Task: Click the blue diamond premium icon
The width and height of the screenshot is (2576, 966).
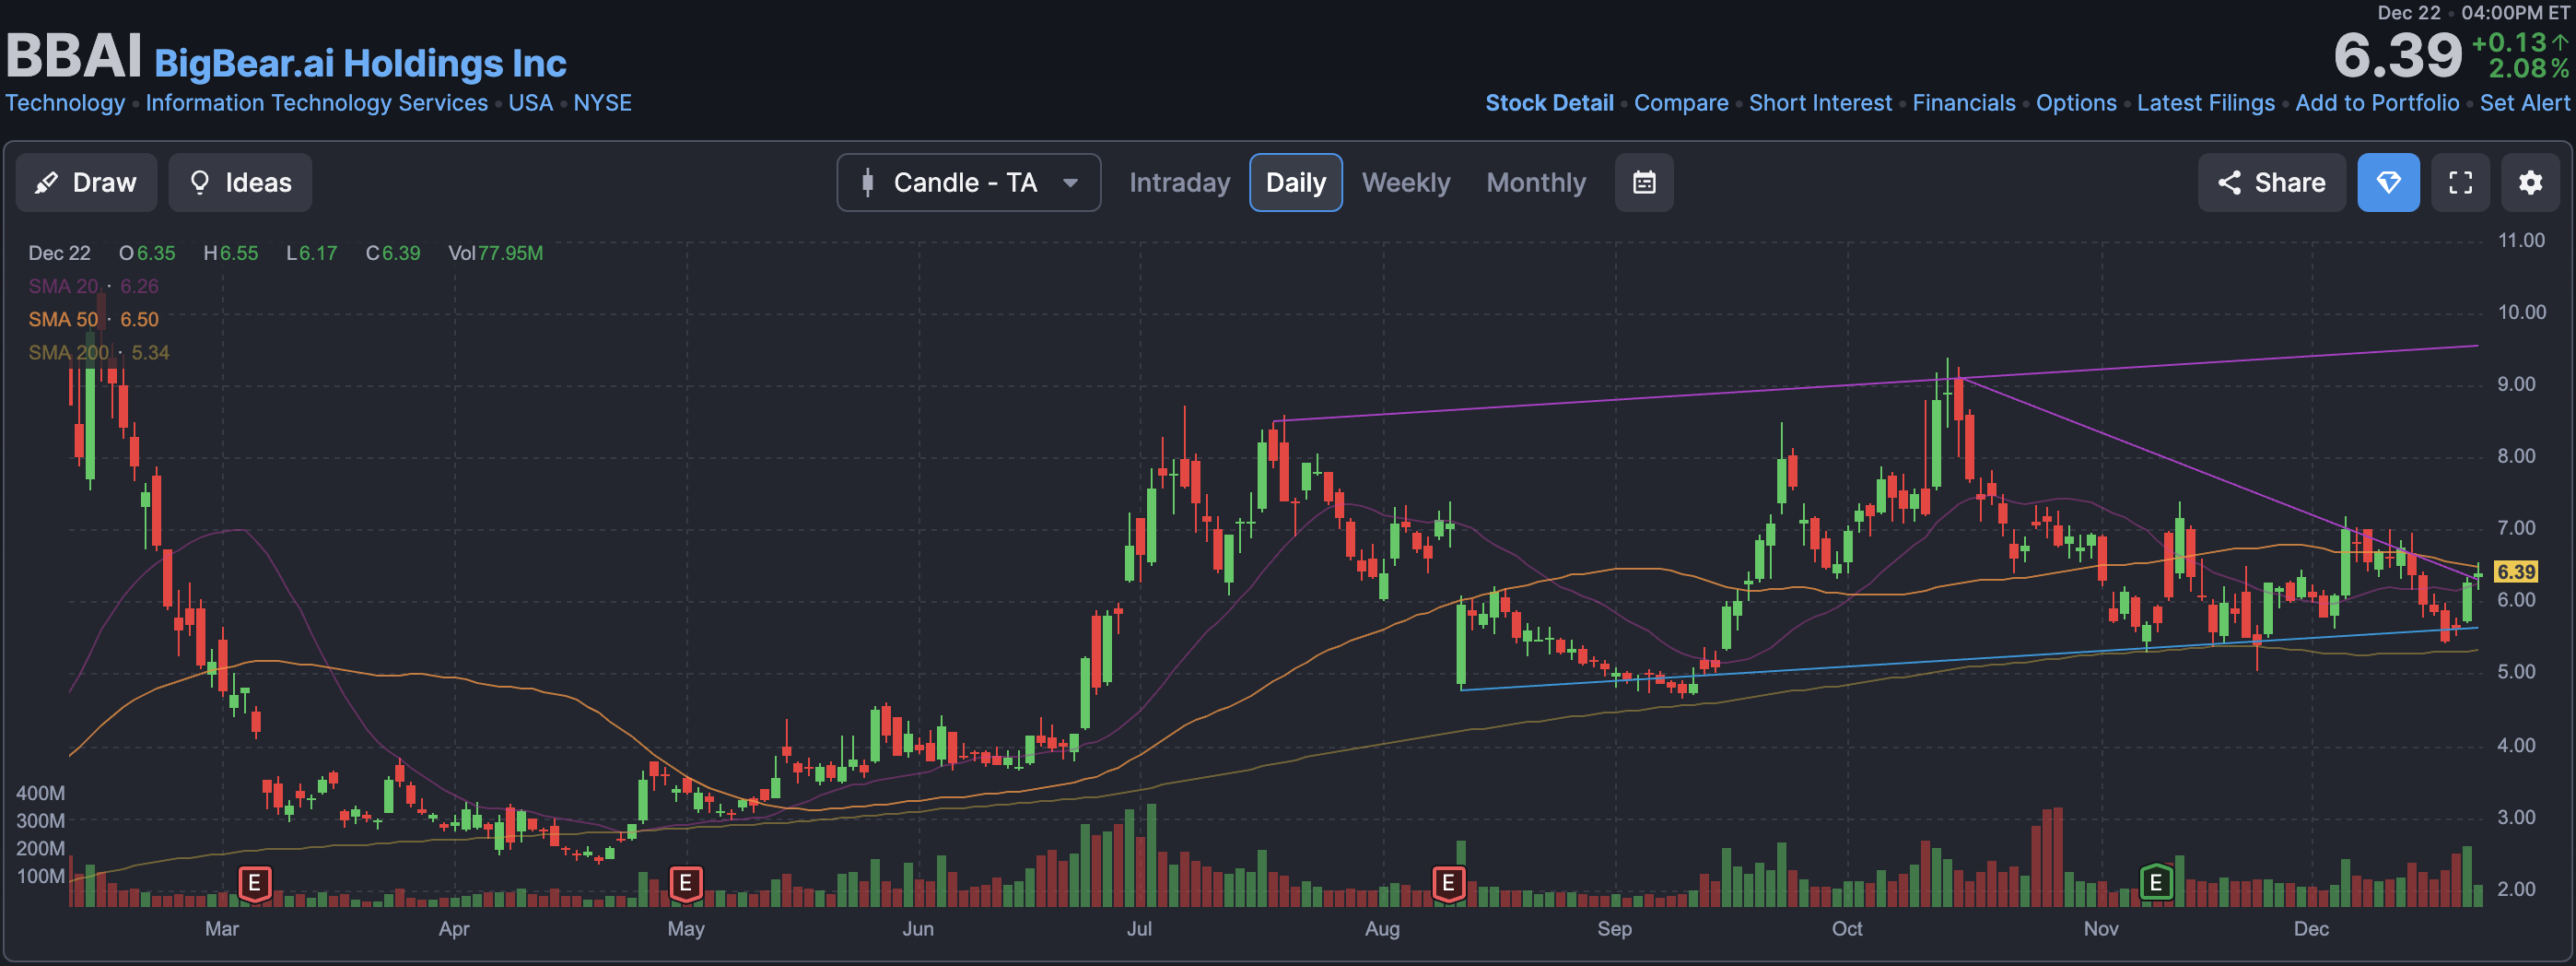Action: click(2388, 182)
